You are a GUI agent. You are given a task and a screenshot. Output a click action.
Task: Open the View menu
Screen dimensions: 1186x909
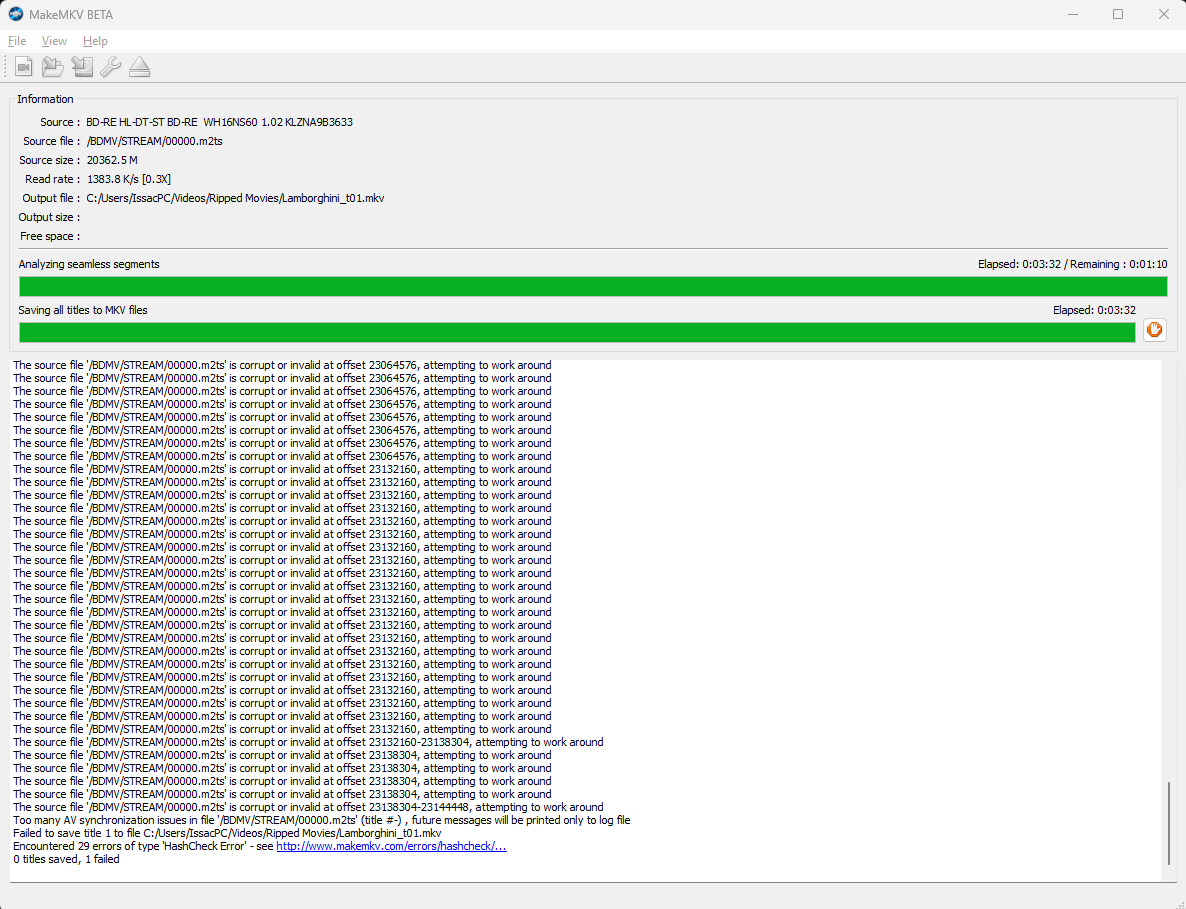tap(54, 41)
